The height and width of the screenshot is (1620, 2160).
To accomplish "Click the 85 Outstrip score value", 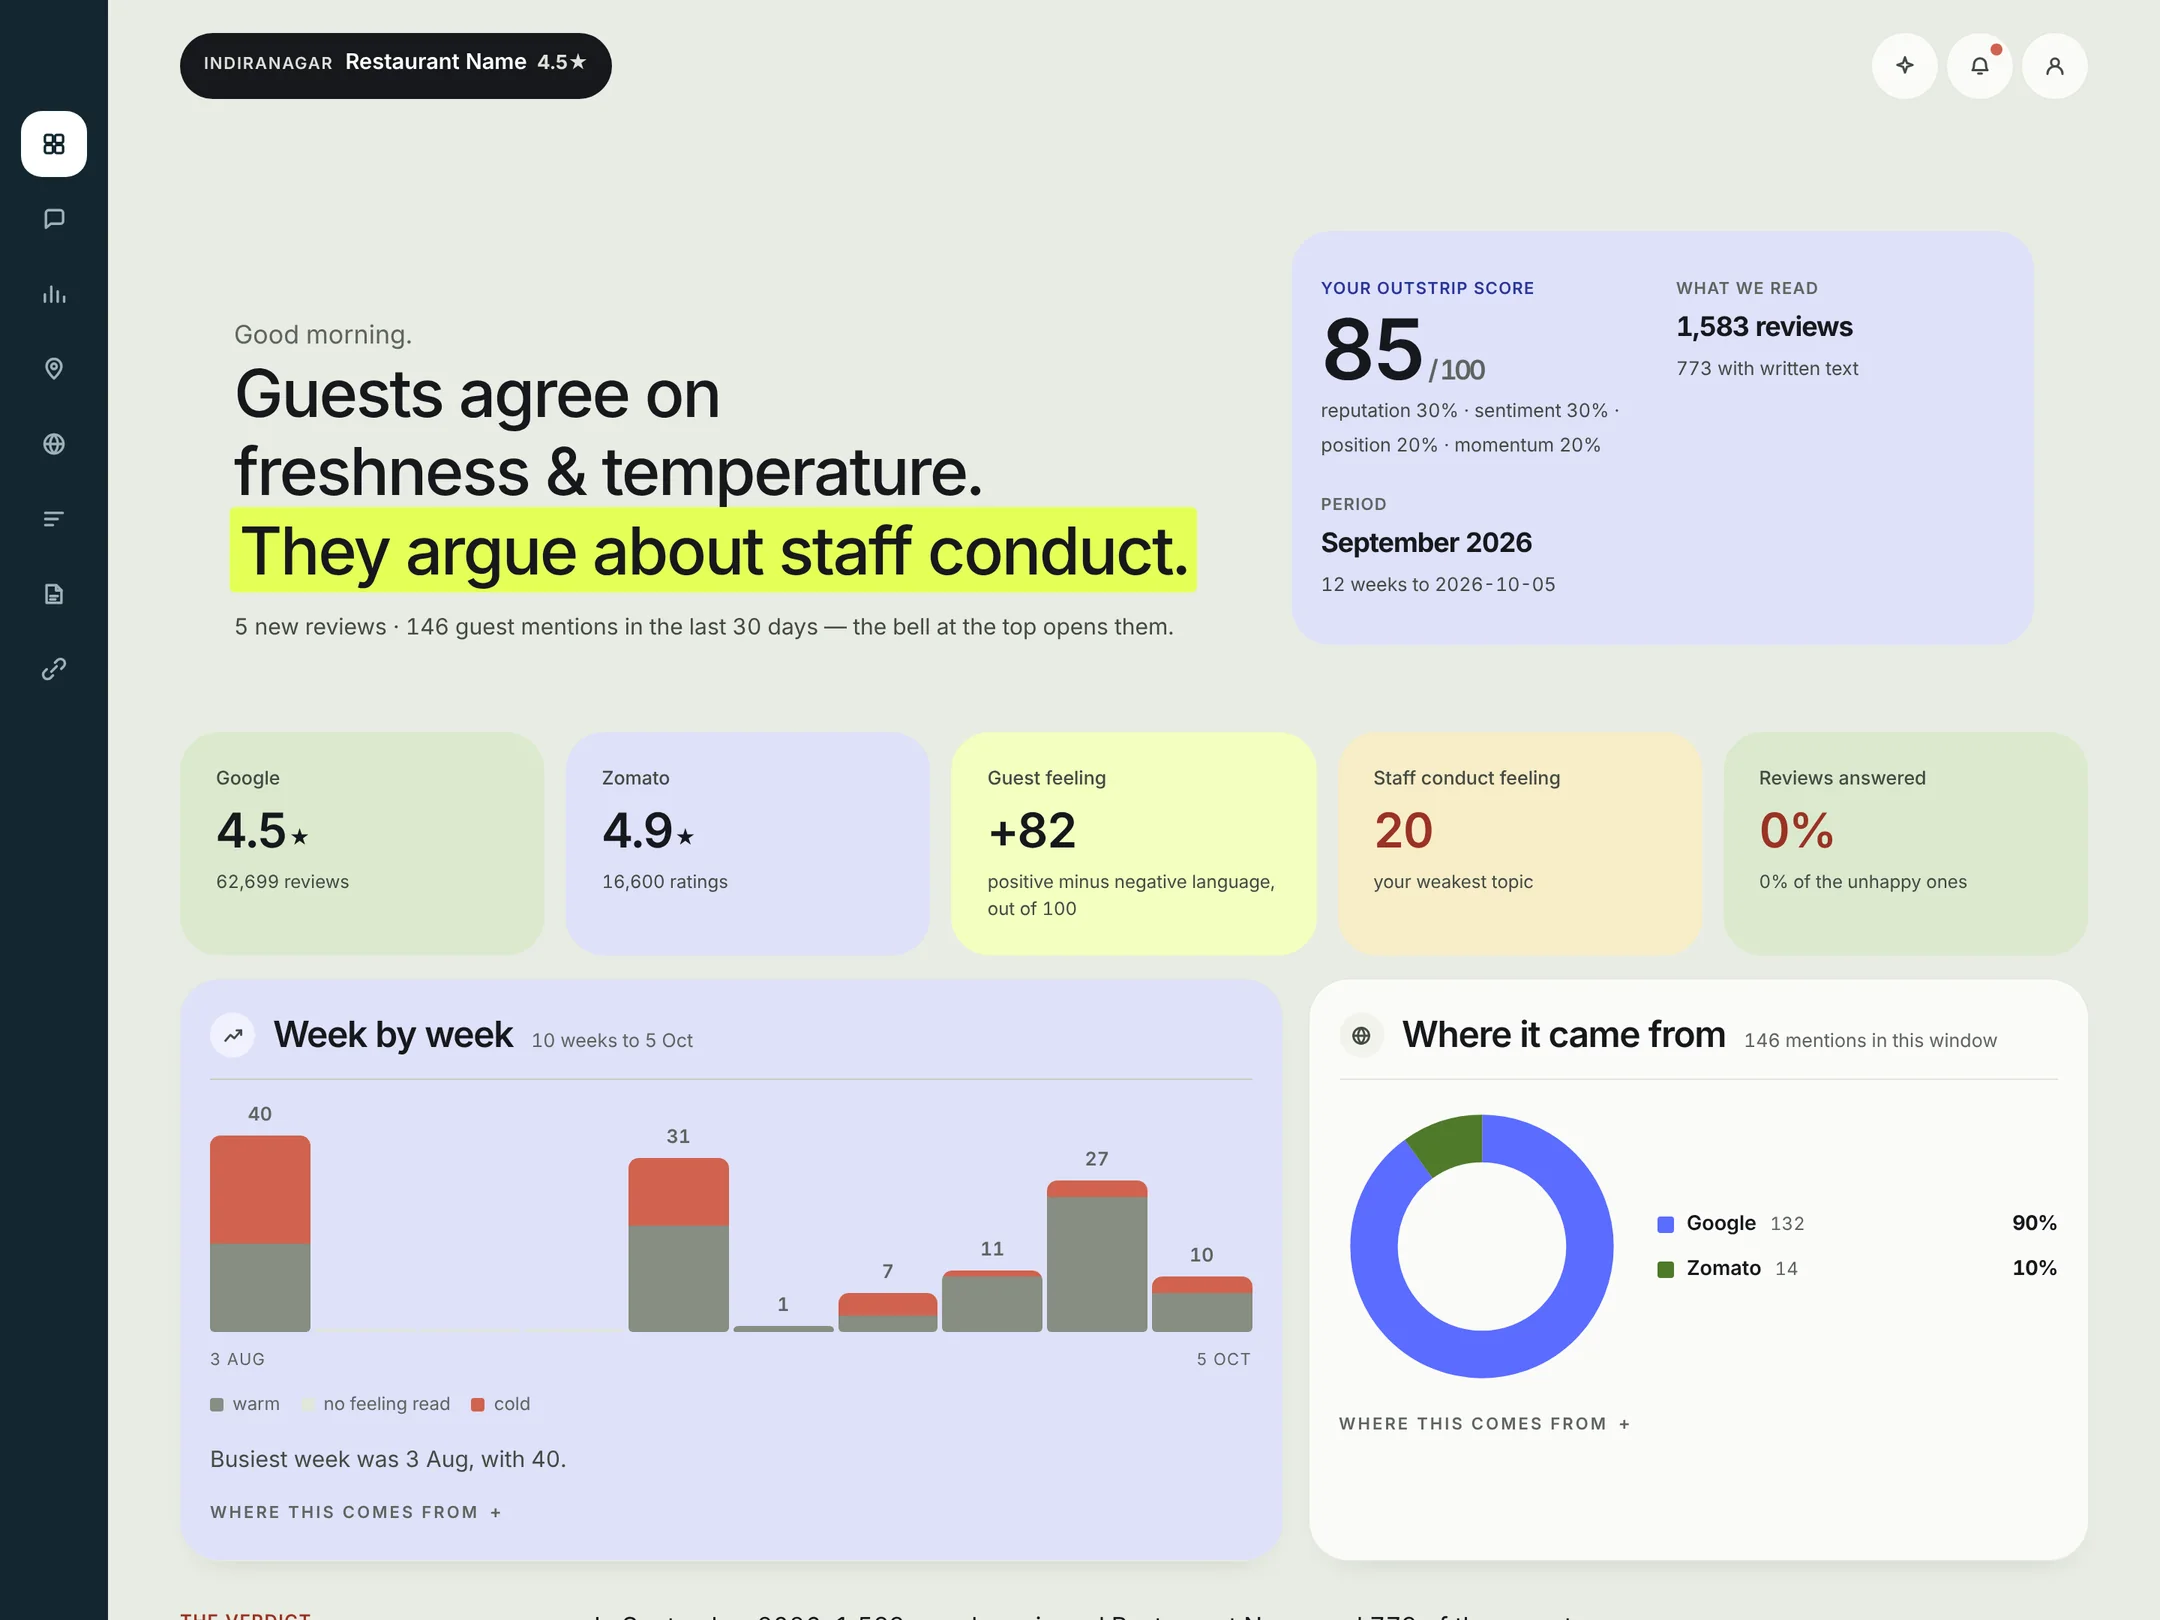I will coord(1372,349).
